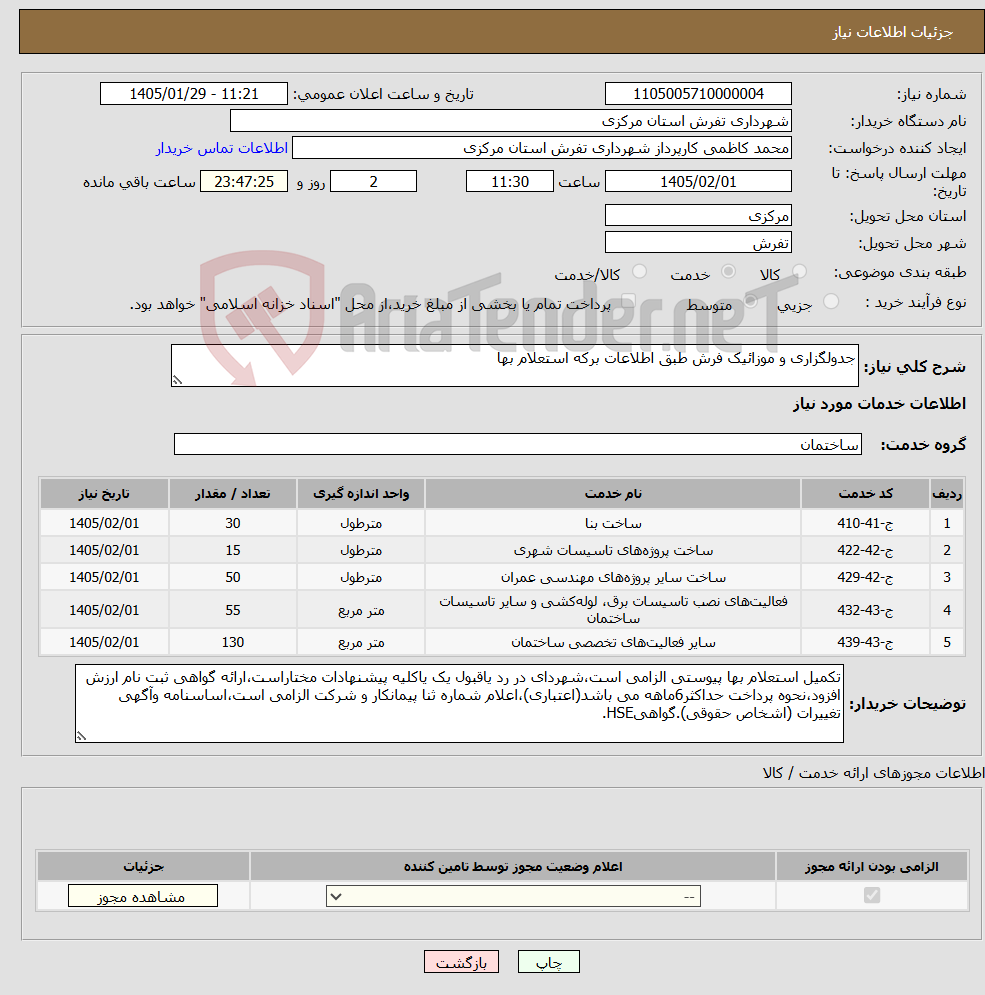This screenshot has height=995, width=985.
Task: Click the چاپ (print) button
Action: click(548, 961)
